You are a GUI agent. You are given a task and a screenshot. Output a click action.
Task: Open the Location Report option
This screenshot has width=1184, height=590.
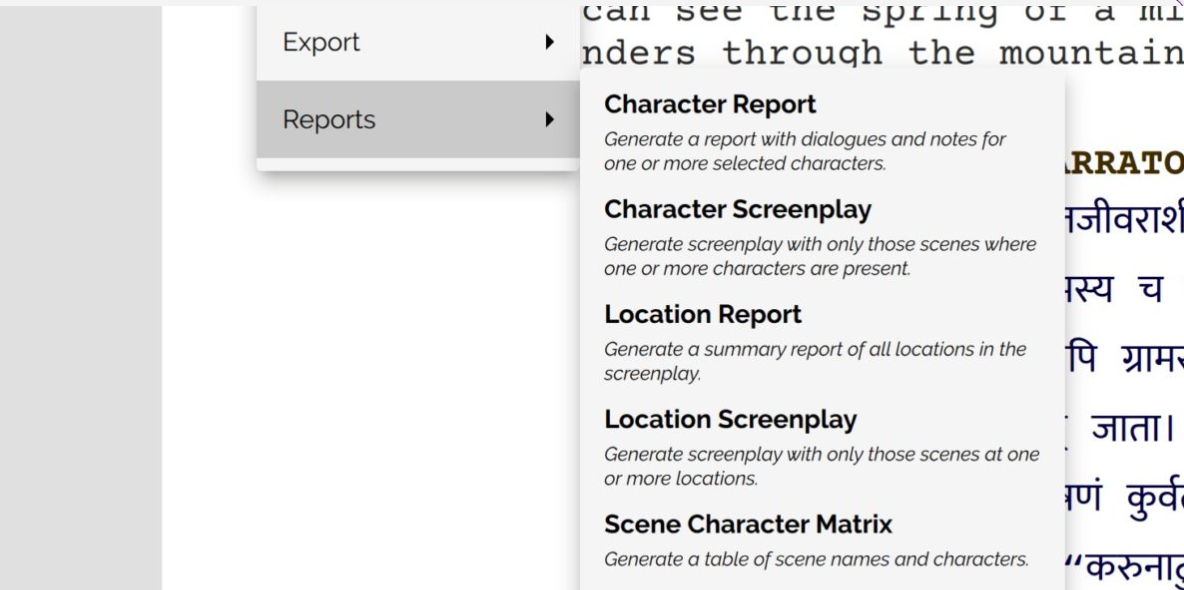coord(702,315)
